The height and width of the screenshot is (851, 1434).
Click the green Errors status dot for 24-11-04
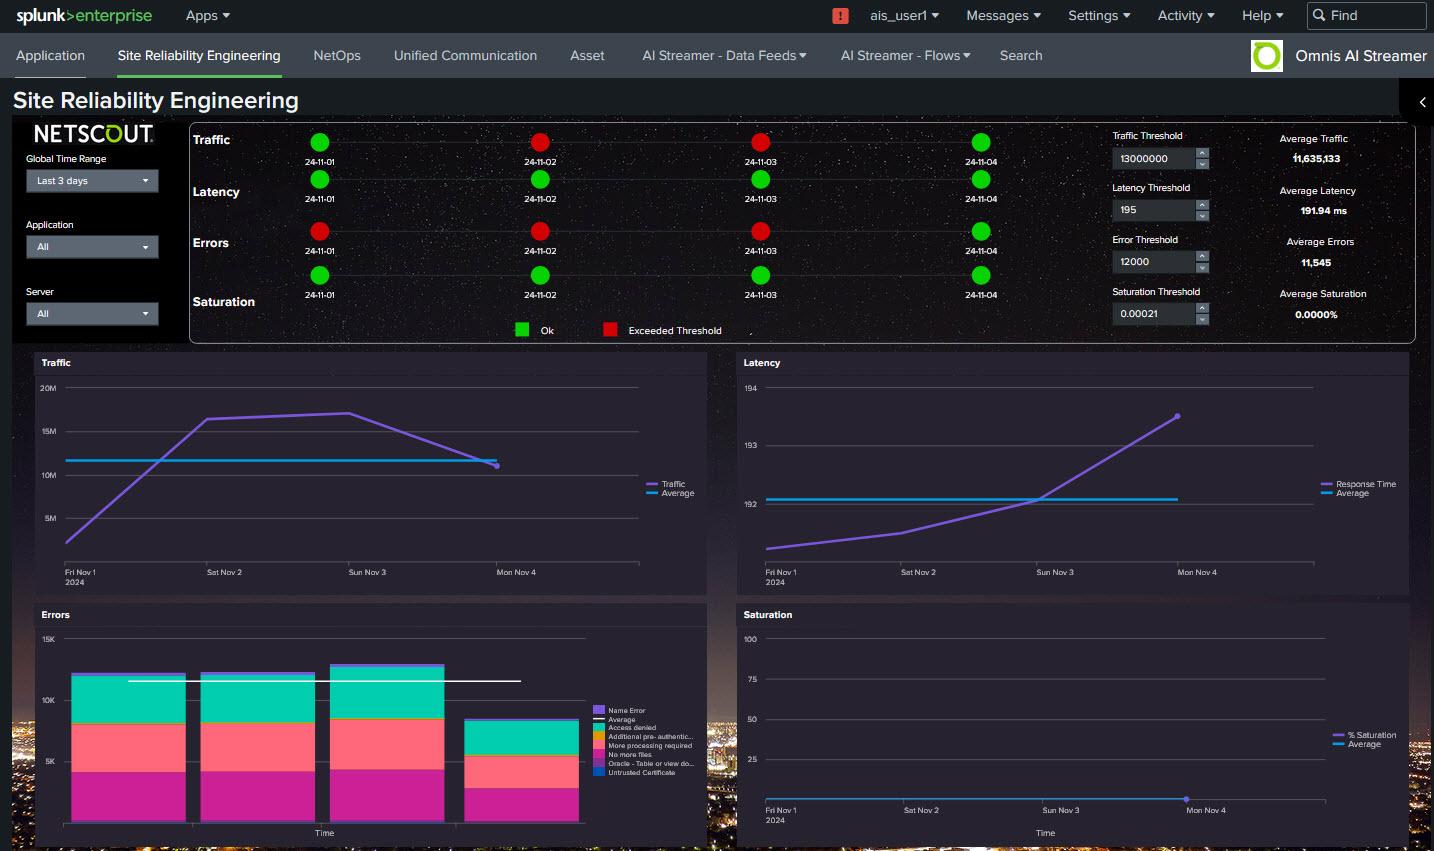click(981, 232)
